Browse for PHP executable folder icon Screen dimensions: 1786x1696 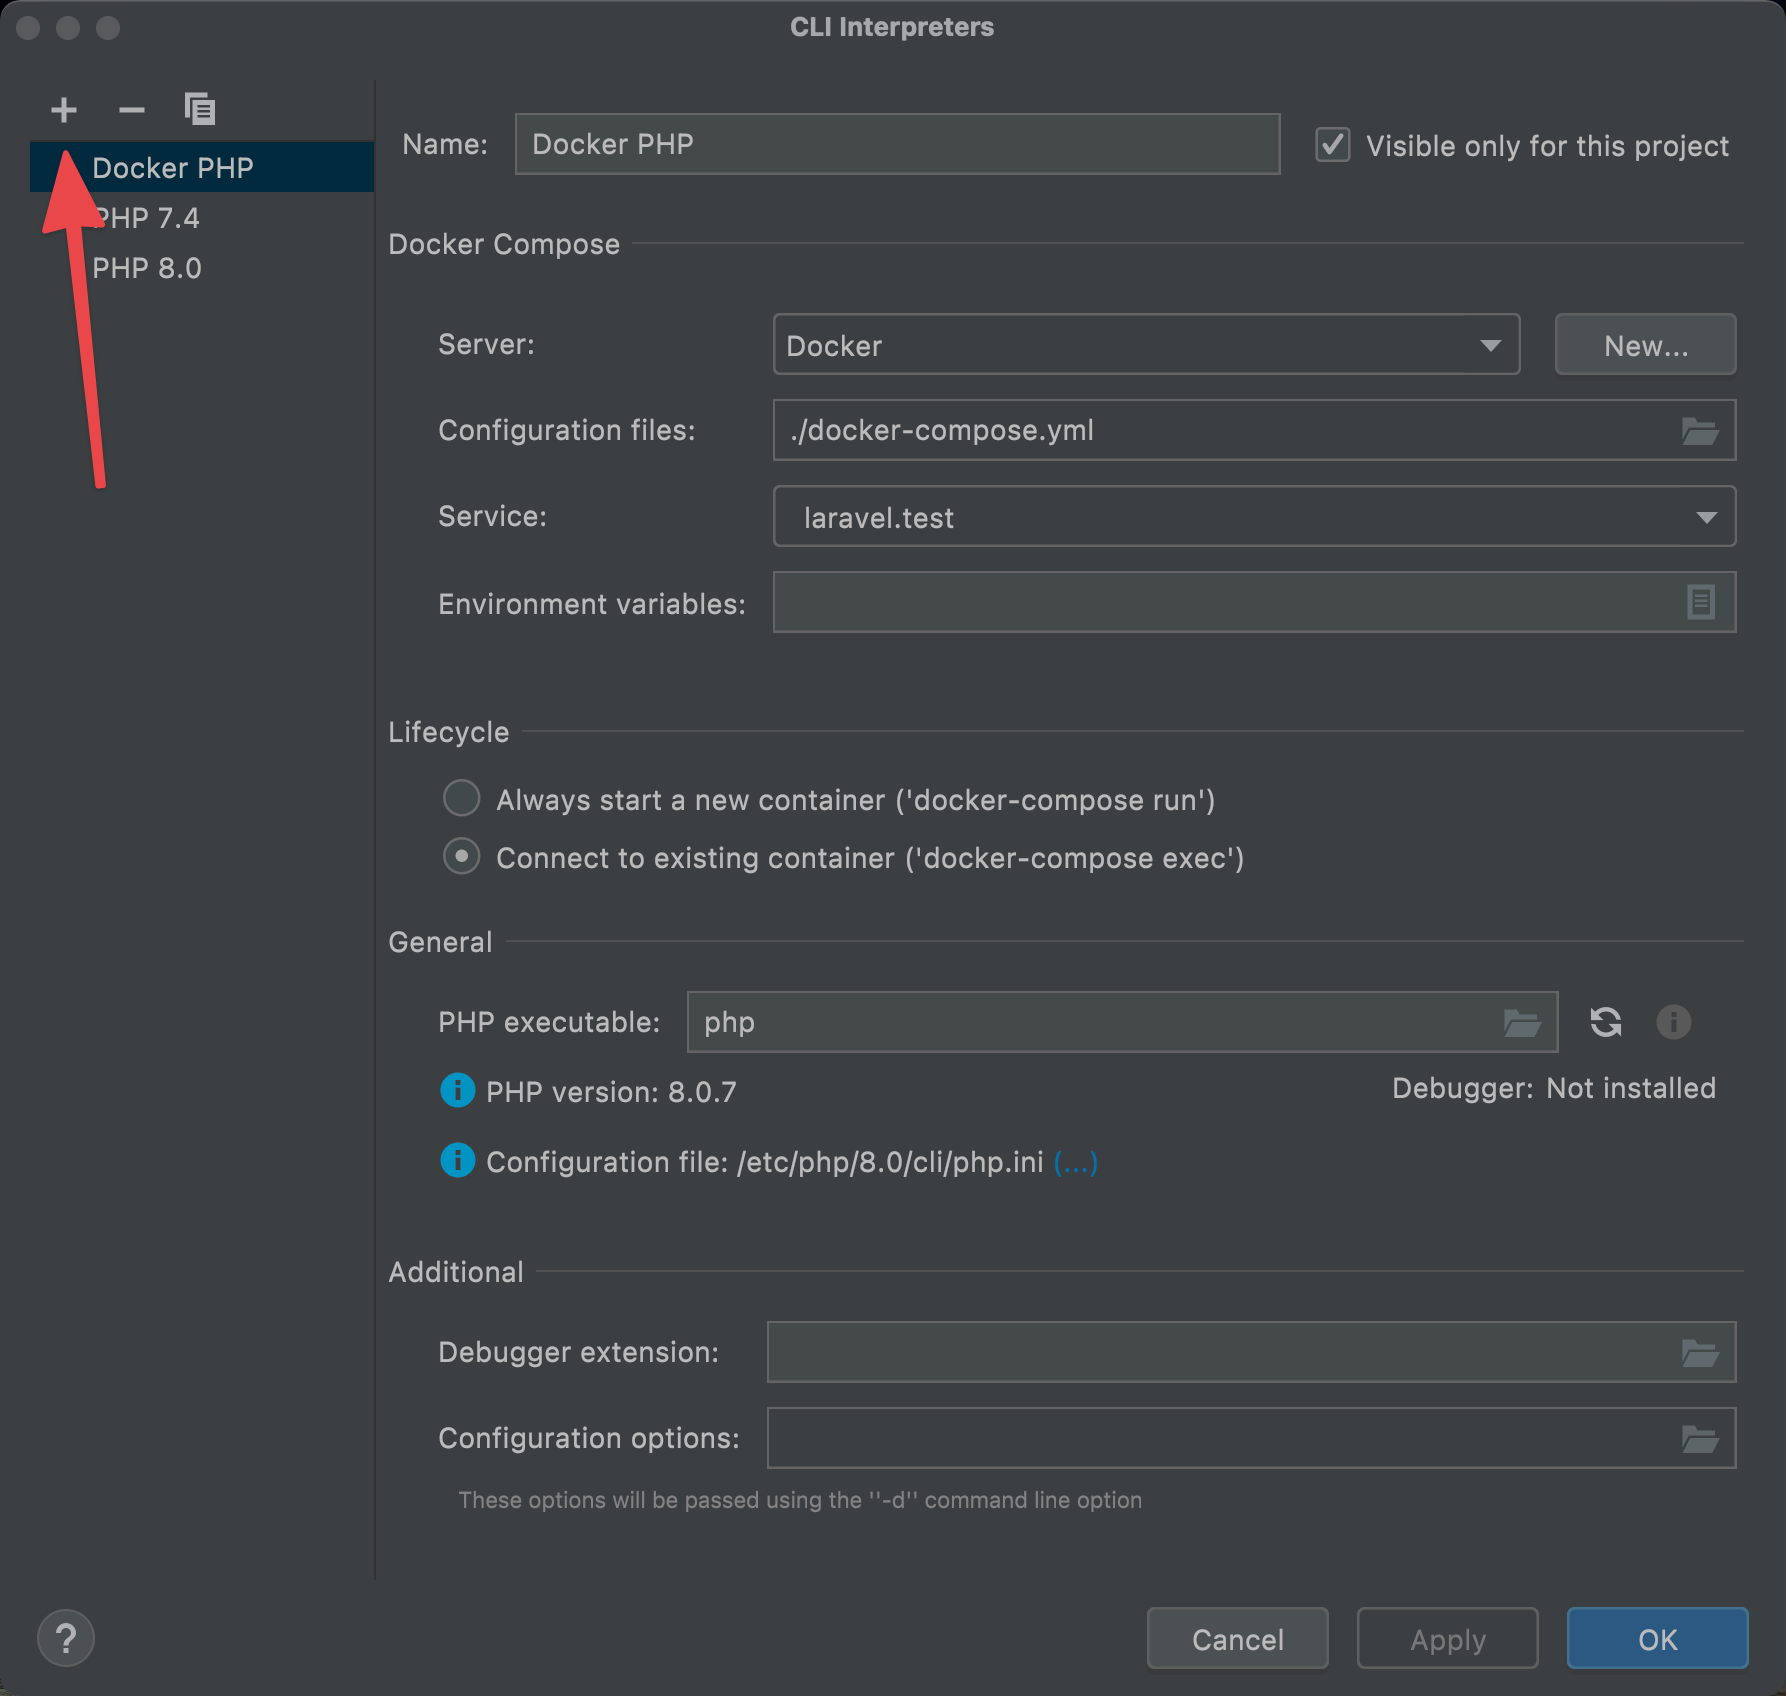tap(1521, 1022)
